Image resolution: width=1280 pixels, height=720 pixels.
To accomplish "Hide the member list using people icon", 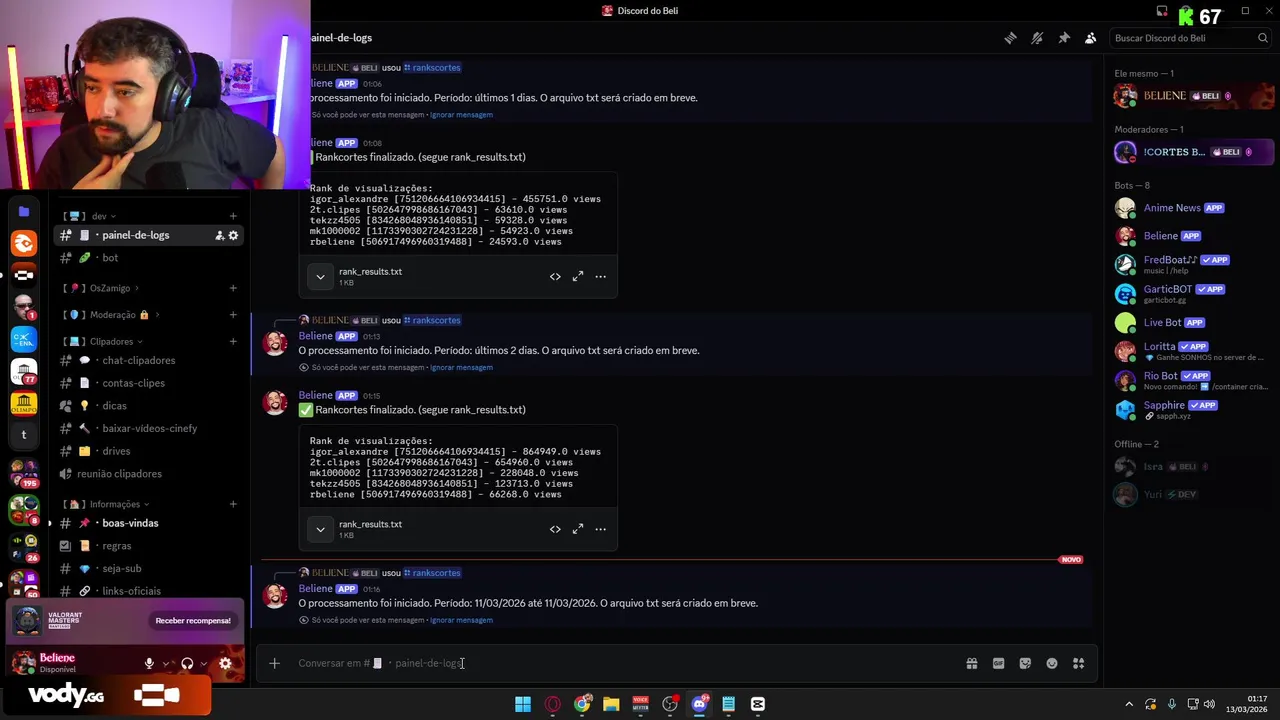I will coord(1091,38).
